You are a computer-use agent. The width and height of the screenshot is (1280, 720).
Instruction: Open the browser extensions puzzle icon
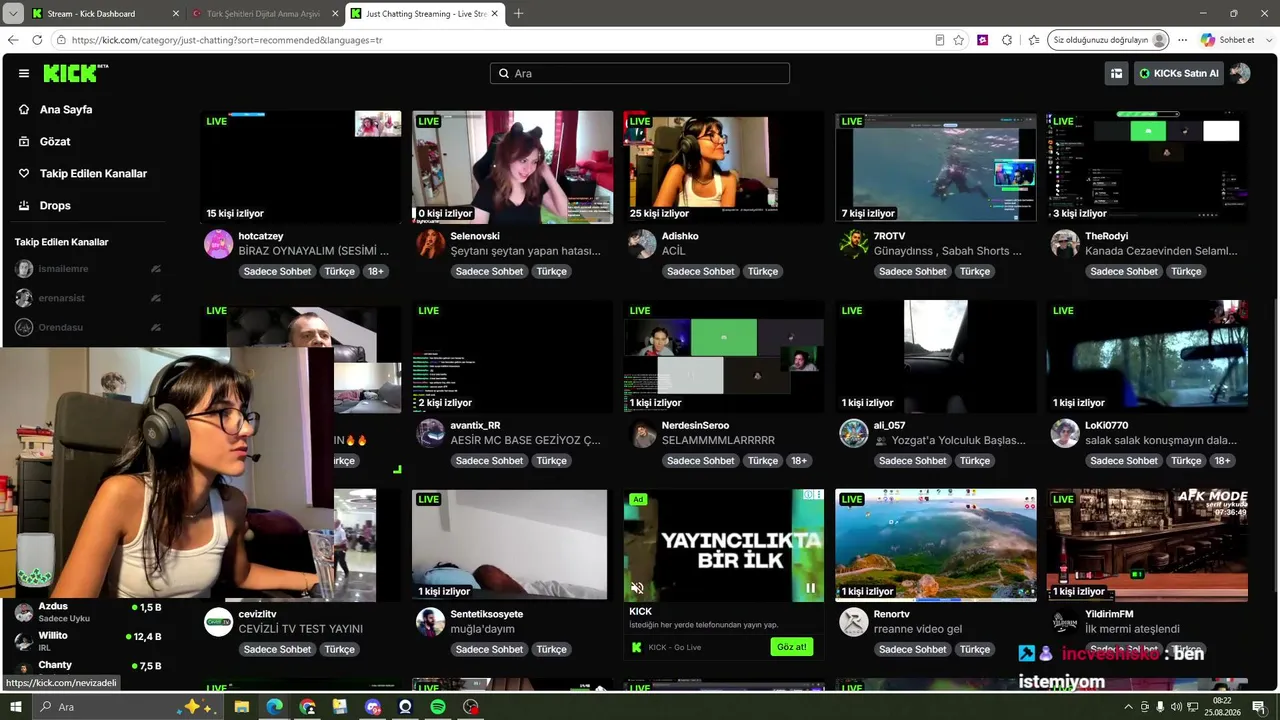(x=1007, y=40)
